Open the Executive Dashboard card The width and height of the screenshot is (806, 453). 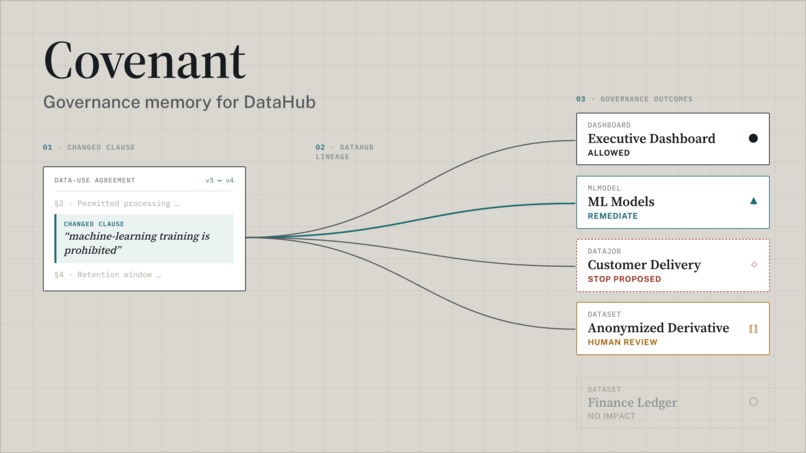point(673,139)
